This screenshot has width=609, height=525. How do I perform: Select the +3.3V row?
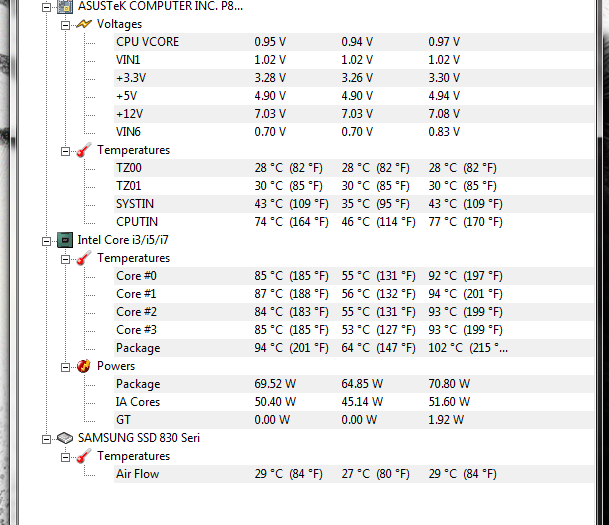coord(354,78)
